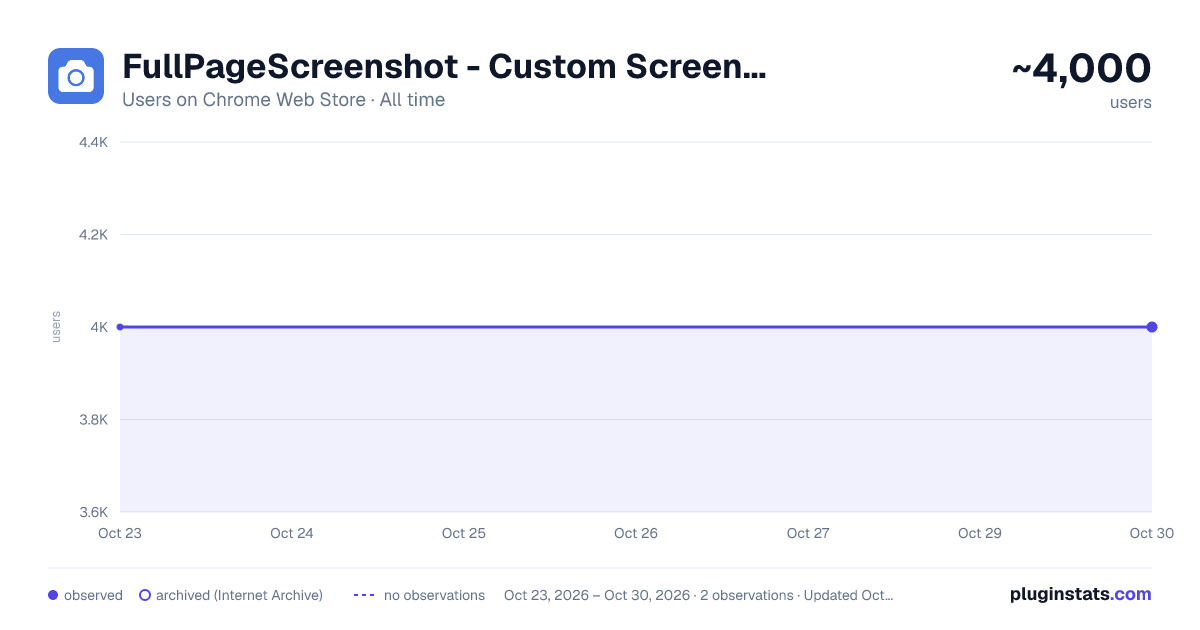
Task: Click the blue camera extension icon
Action: click(76, 76)
